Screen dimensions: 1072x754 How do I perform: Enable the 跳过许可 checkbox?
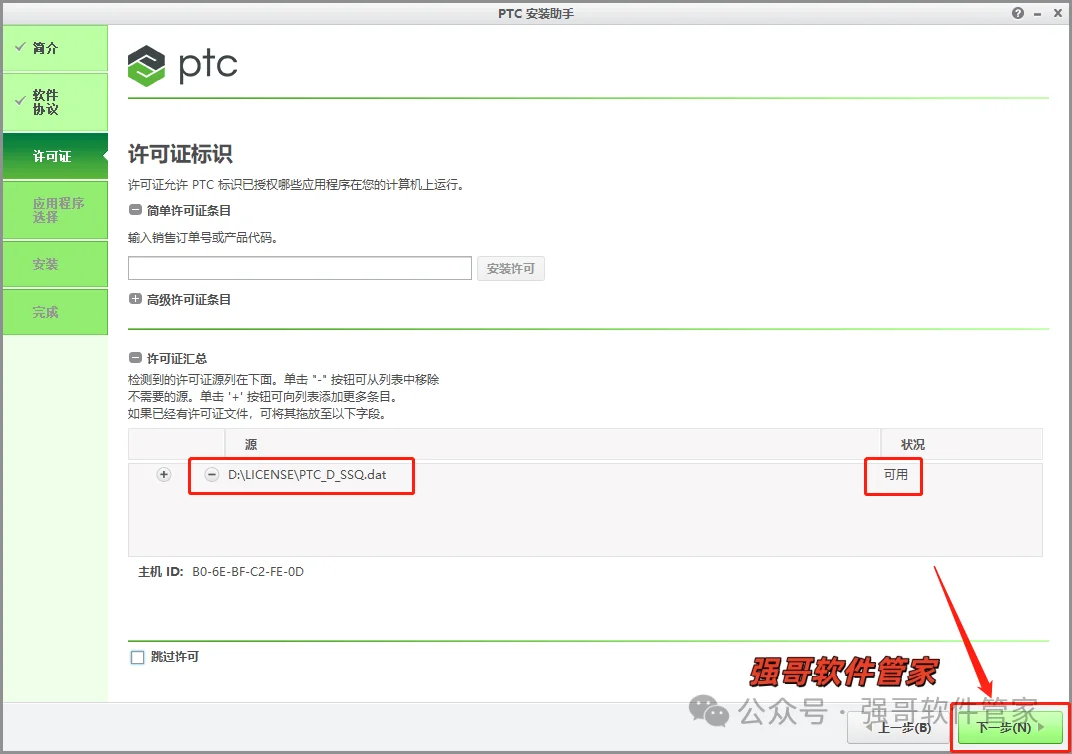(x=137, y=657)
